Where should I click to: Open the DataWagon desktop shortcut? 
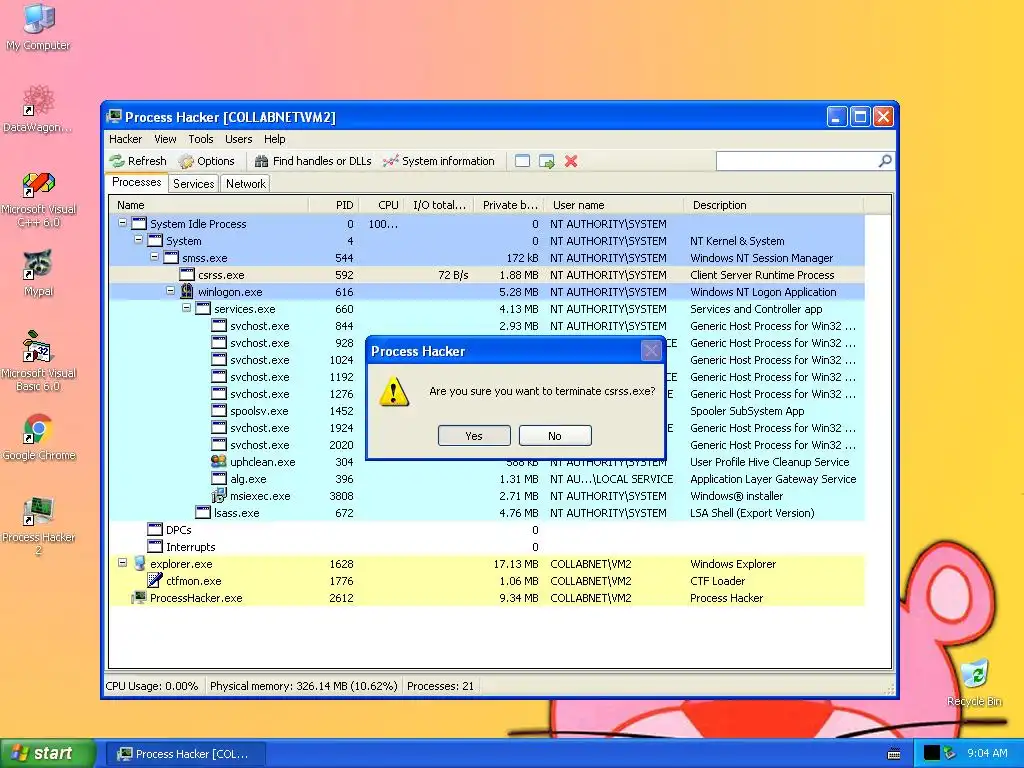[x=38, y=108]
